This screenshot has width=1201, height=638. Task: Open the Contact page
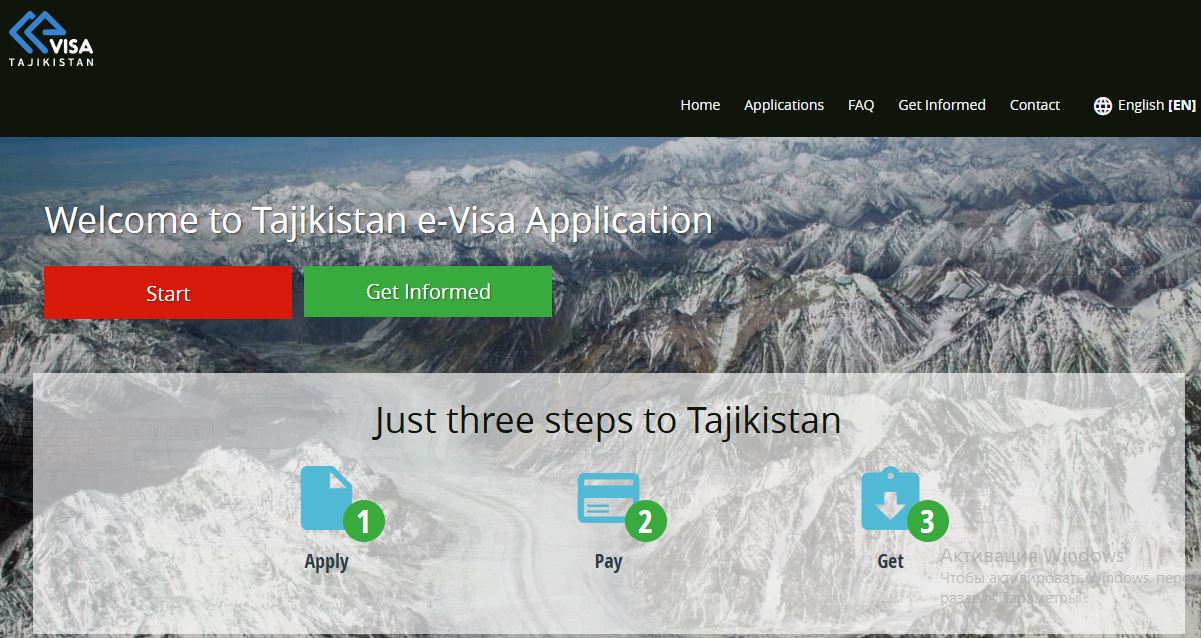pos(1035,105)
